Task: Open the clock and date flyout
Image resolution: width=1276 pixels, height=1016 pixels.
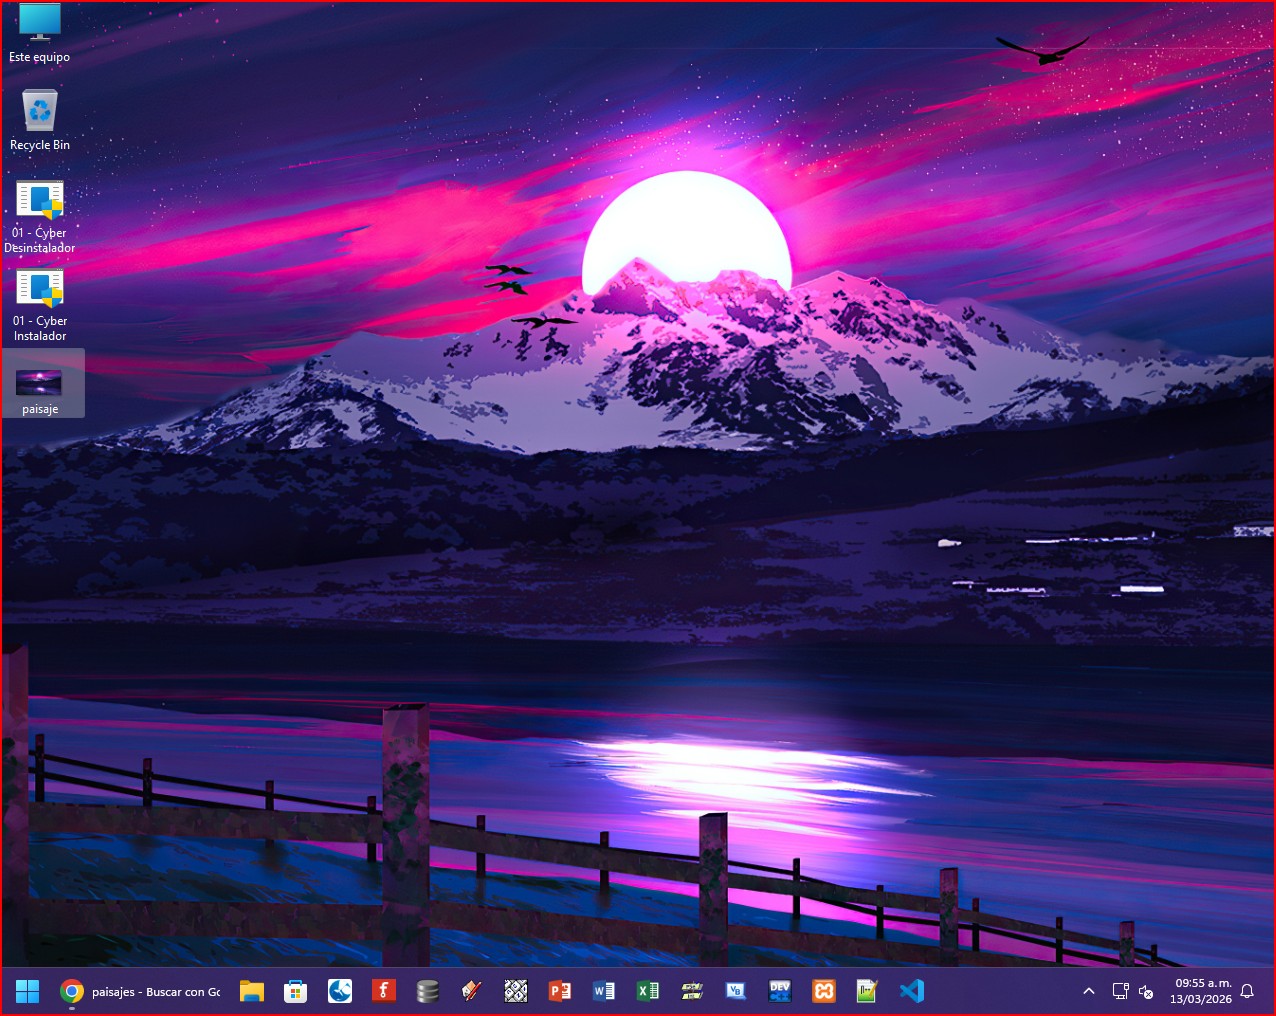Action: pos(1202,991)
